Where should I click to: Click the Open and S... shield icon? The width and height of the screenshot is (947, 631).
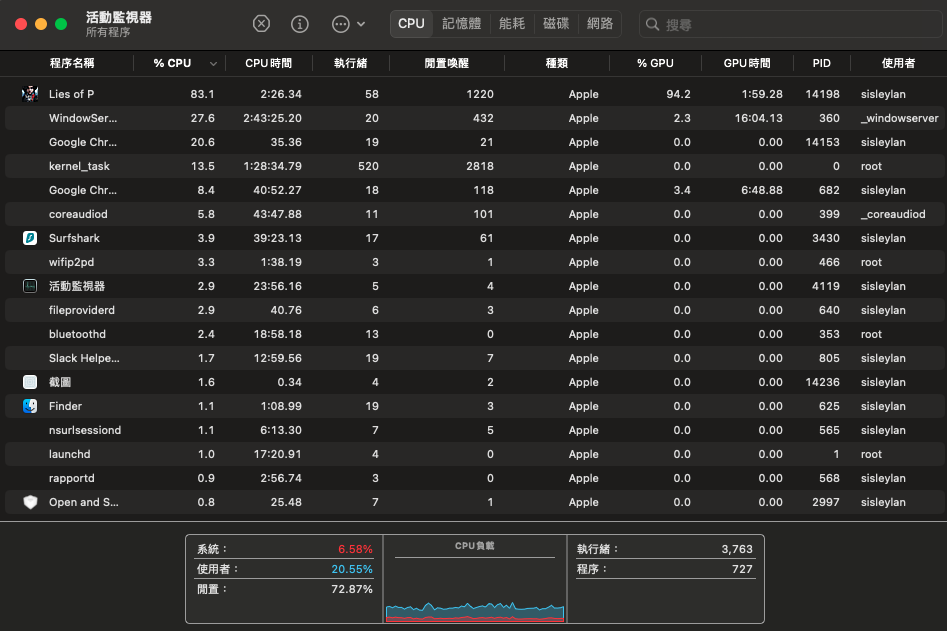click(30, 502)
